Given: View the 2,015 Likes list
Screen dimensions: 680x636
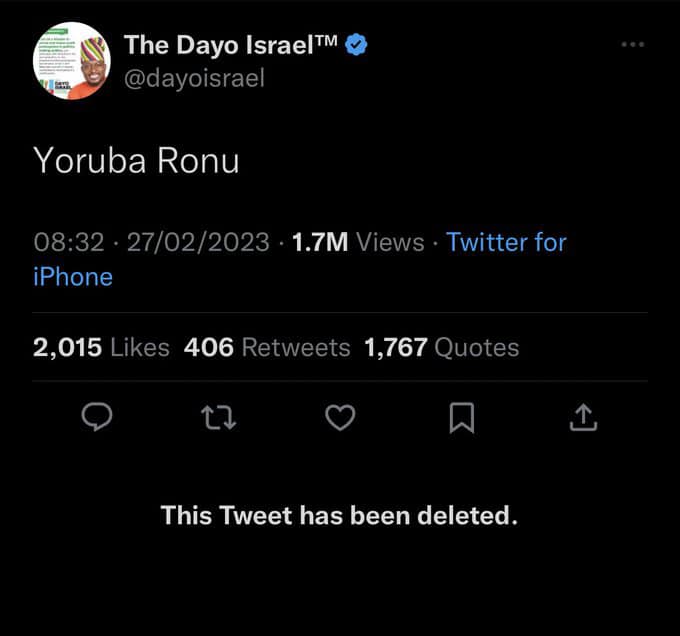Looking at the screenshot, I should [x=101, y=347].
